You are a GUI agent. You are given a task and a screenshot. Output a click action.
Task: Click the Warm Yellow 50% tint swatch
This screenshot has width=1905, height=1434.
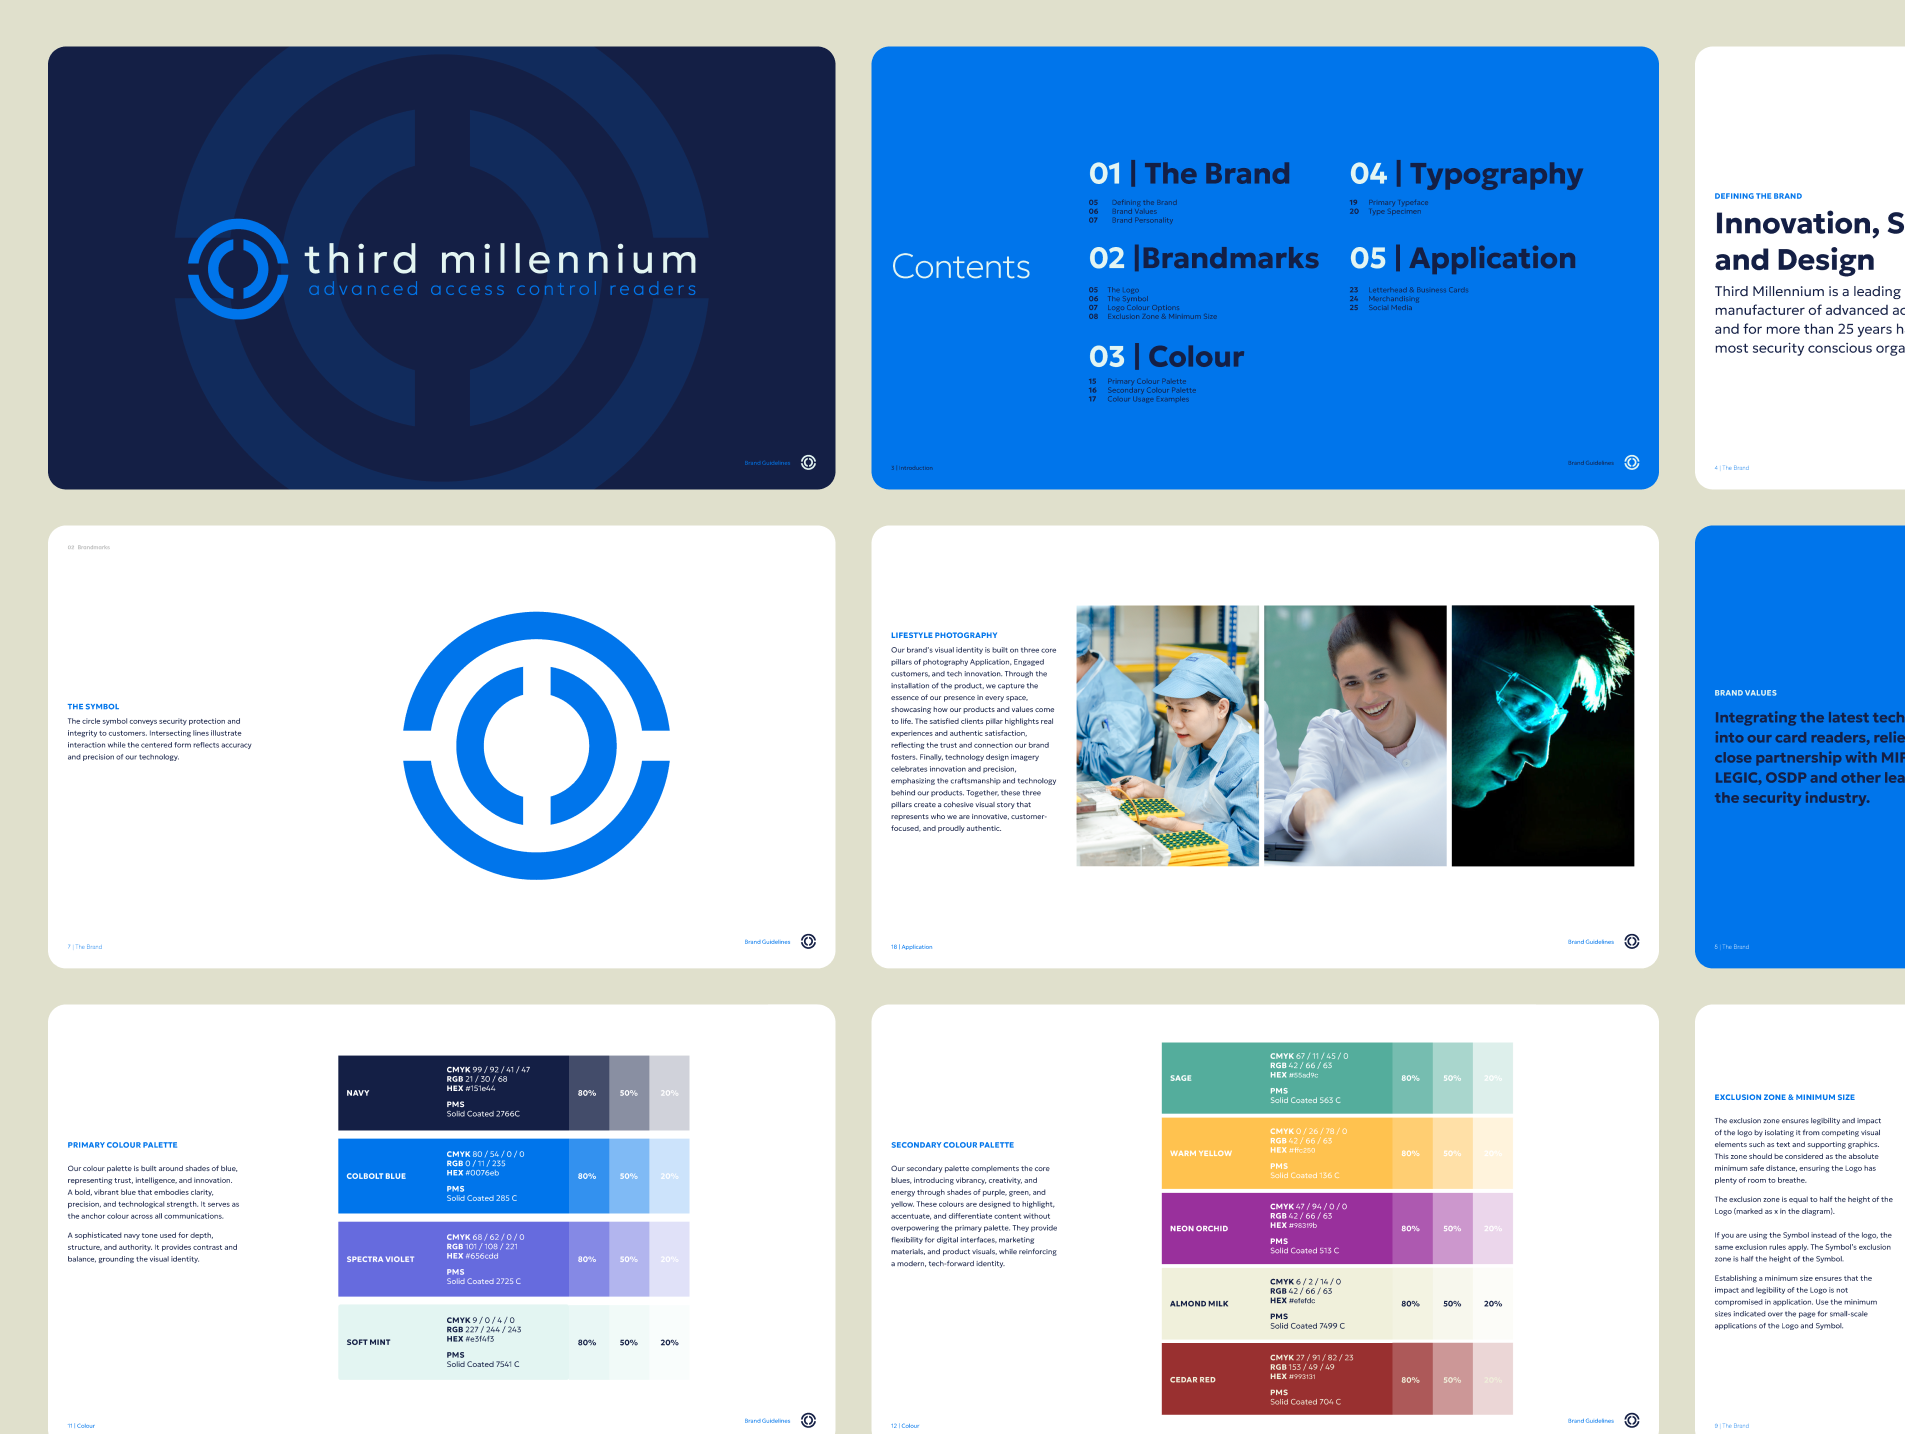tap(1453, 1153)
